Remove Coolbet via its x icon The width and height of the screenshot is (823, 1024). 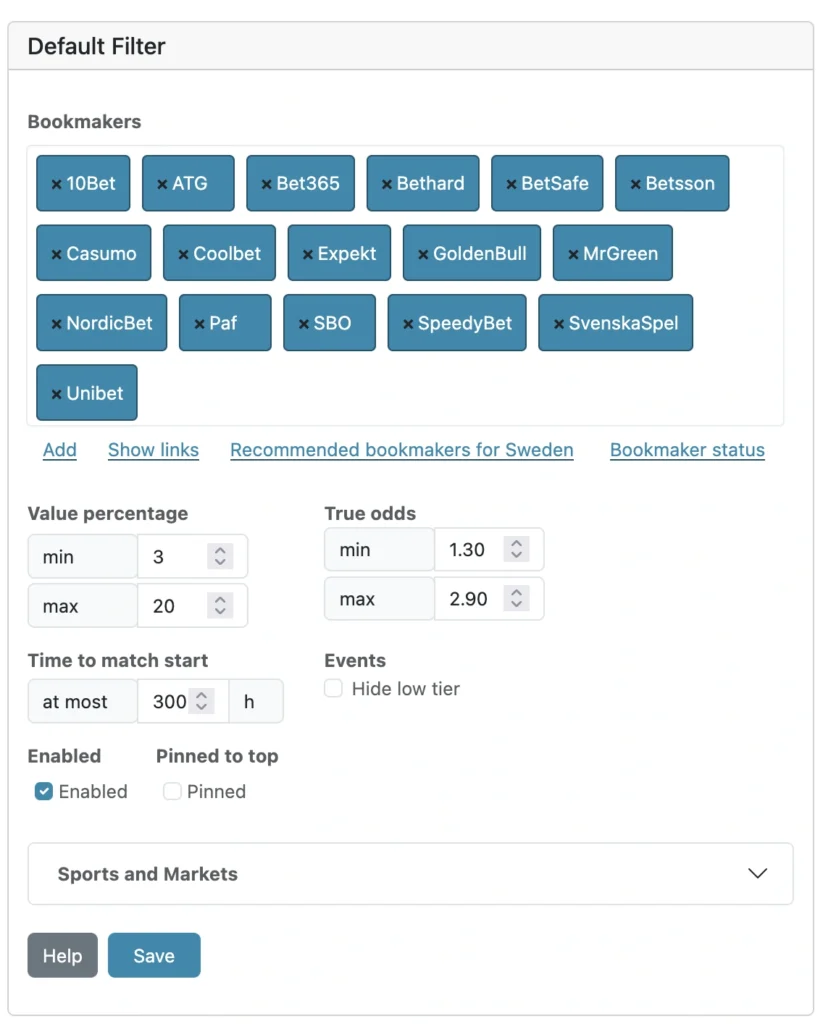pyautogui.click(x=184, y=255)
